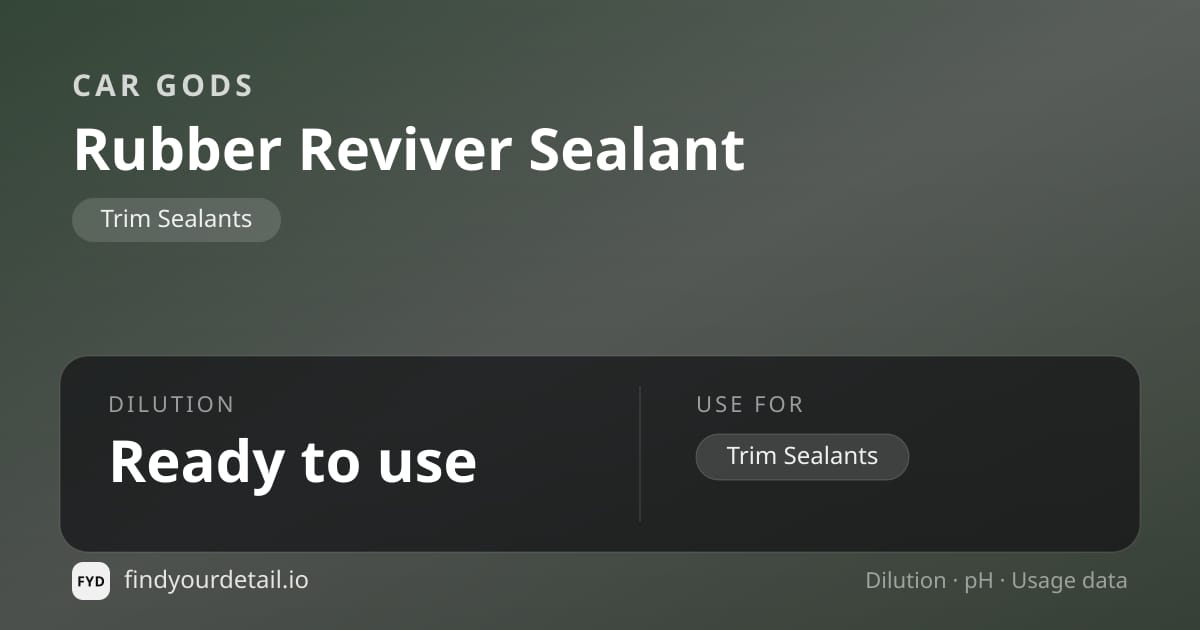1200x630 pixels.
Task: Click the word GODS in brand name
Action: 205,86
